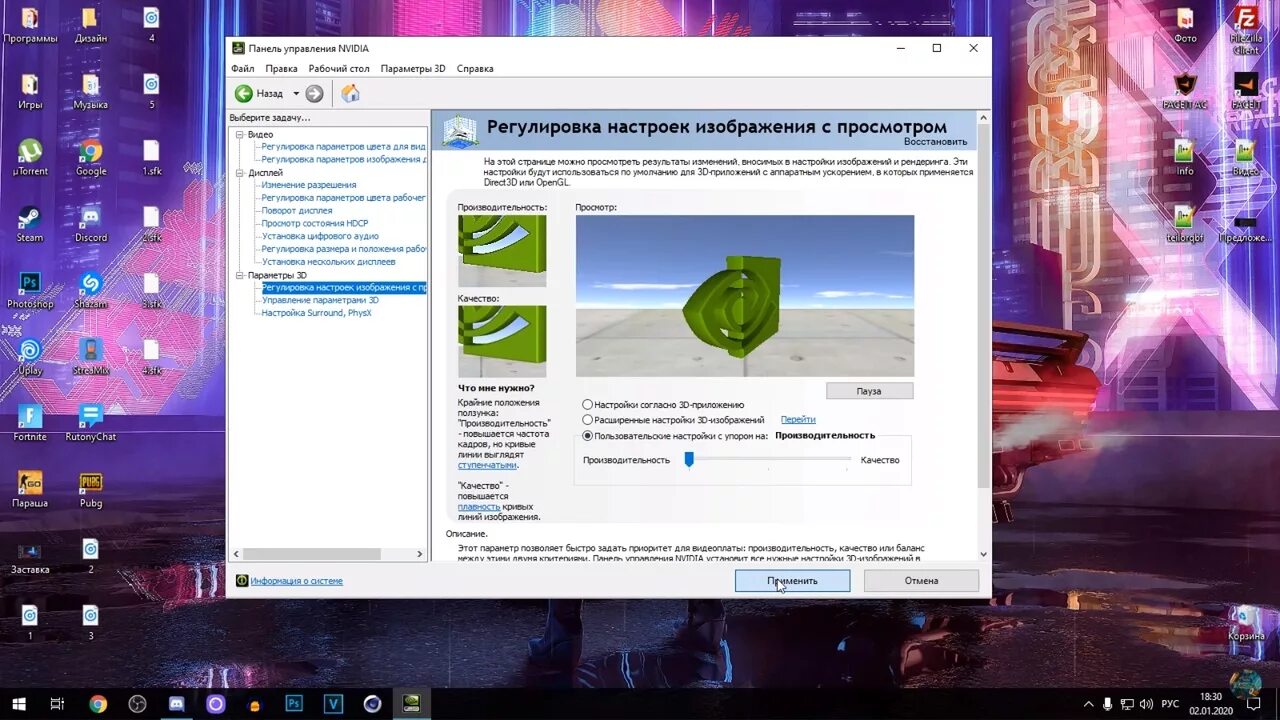Collapse the Видео tree node
1280x720 pixels.
point(240,134)
